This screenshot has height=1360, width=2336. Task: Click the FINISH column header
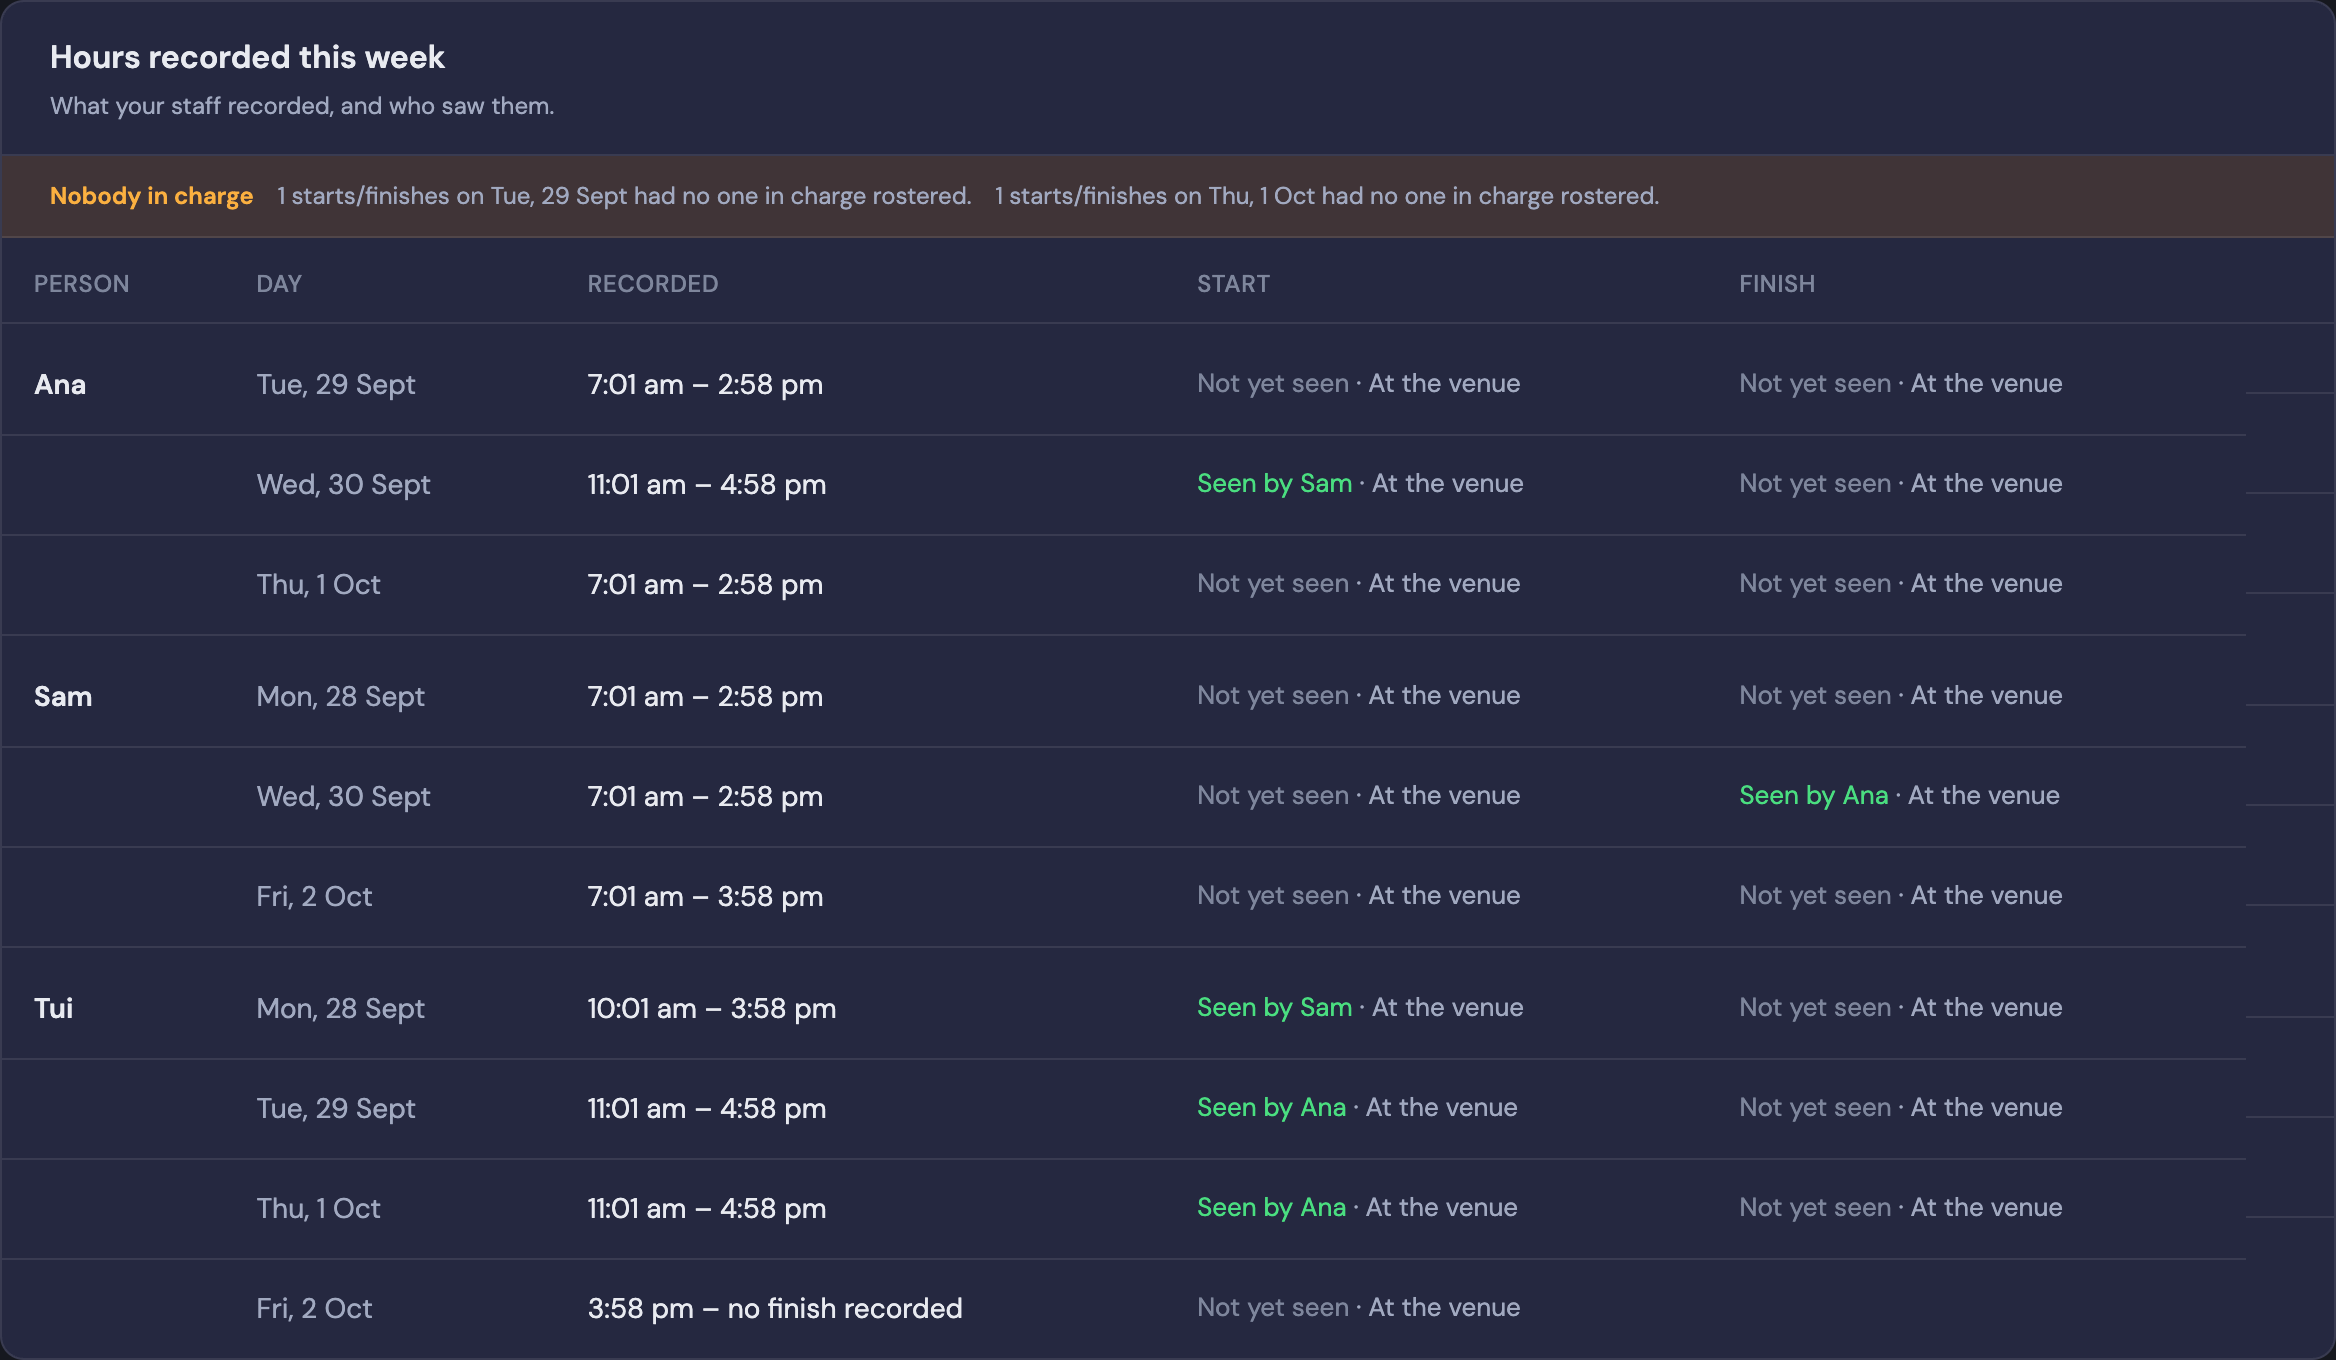coord(1777,284)
